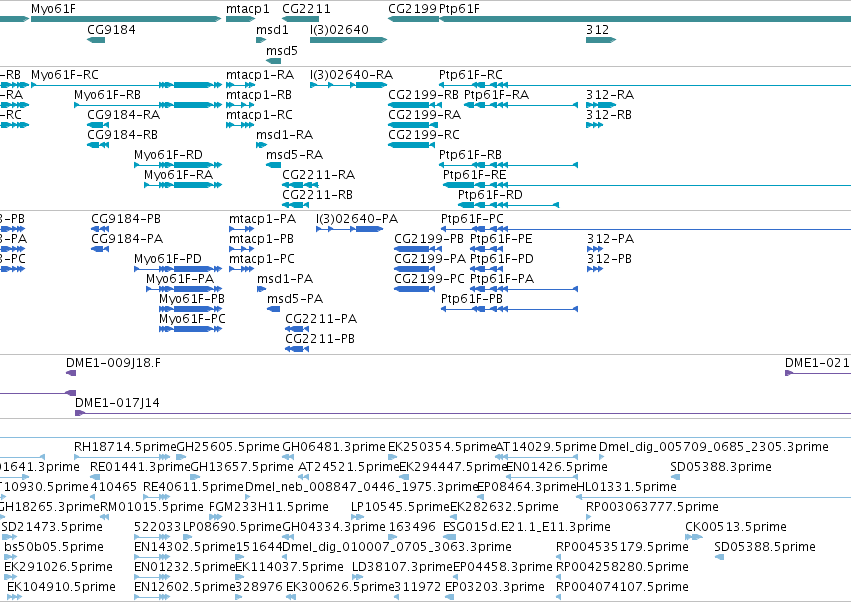Open transcript Myo61F-RD

[168, 155]
